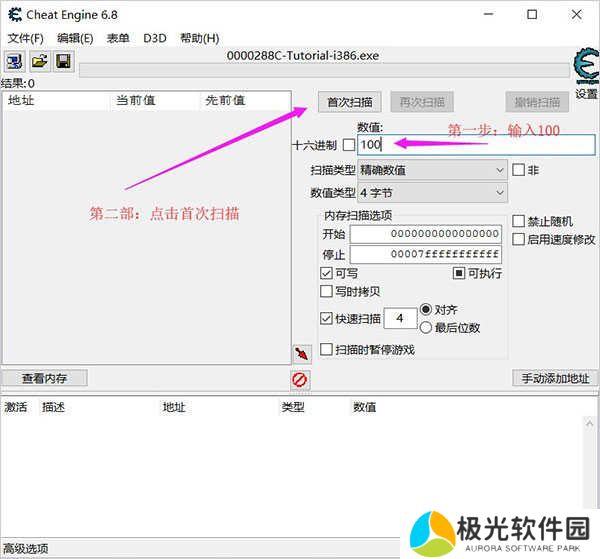600x559 pixels.
Task: Toggle the 十六进制 hexadecimal checkbox
Action: (x=349, y=145)
